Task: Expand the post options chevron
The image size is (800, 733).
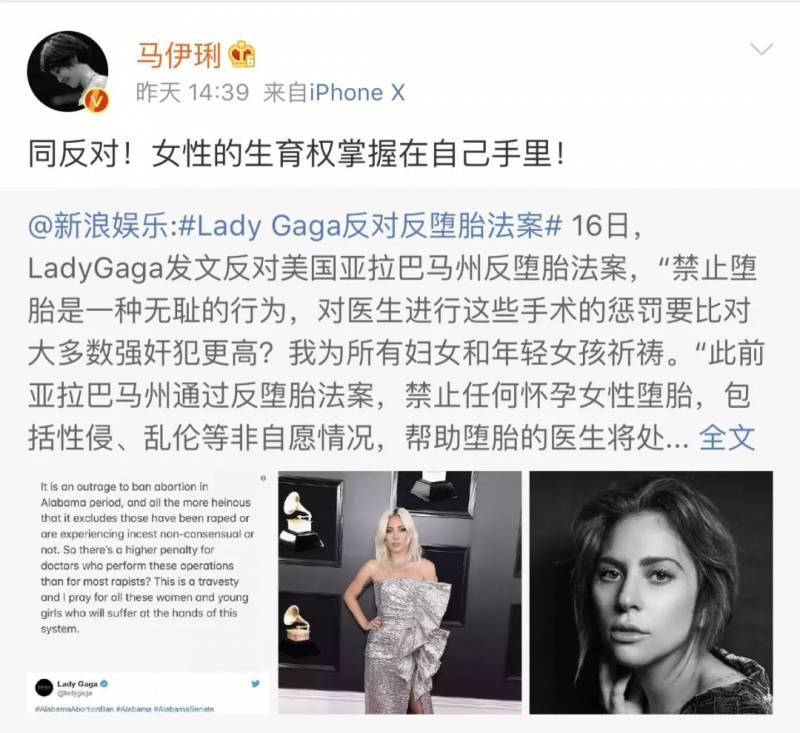Action: pos(762,49)
